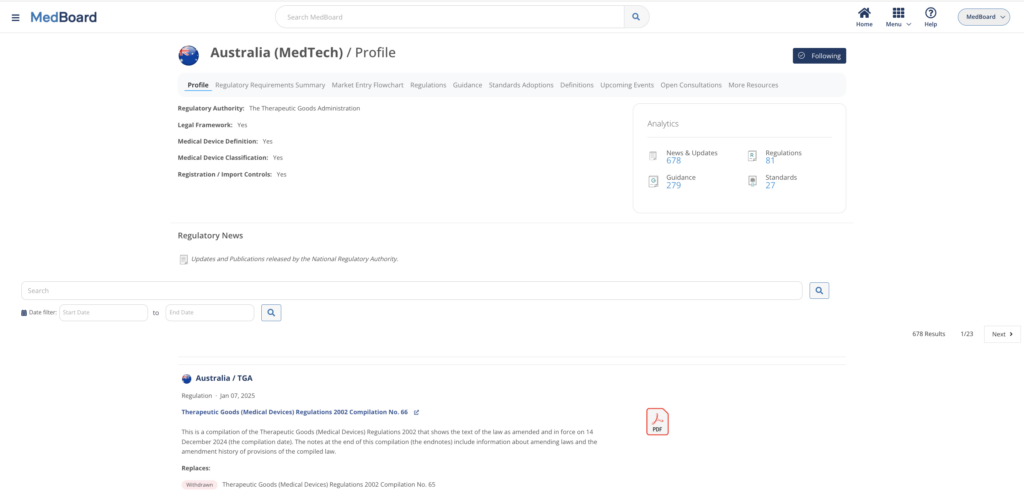This screenshot has height=503, width=1024.
Task: Toggle the Following button
Action: pyautogui.click(x=819, y=56)
